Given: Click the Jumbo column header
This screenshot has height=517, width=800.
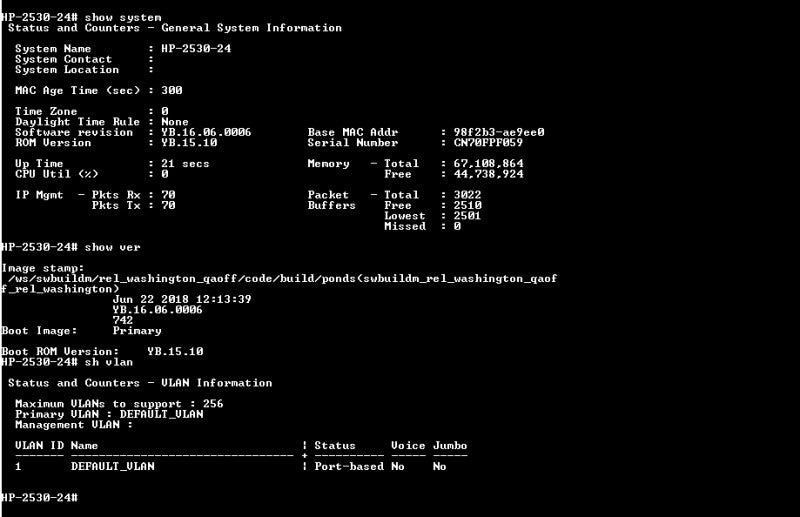Looking at the screenshot, I should click(x=450, y=446).
